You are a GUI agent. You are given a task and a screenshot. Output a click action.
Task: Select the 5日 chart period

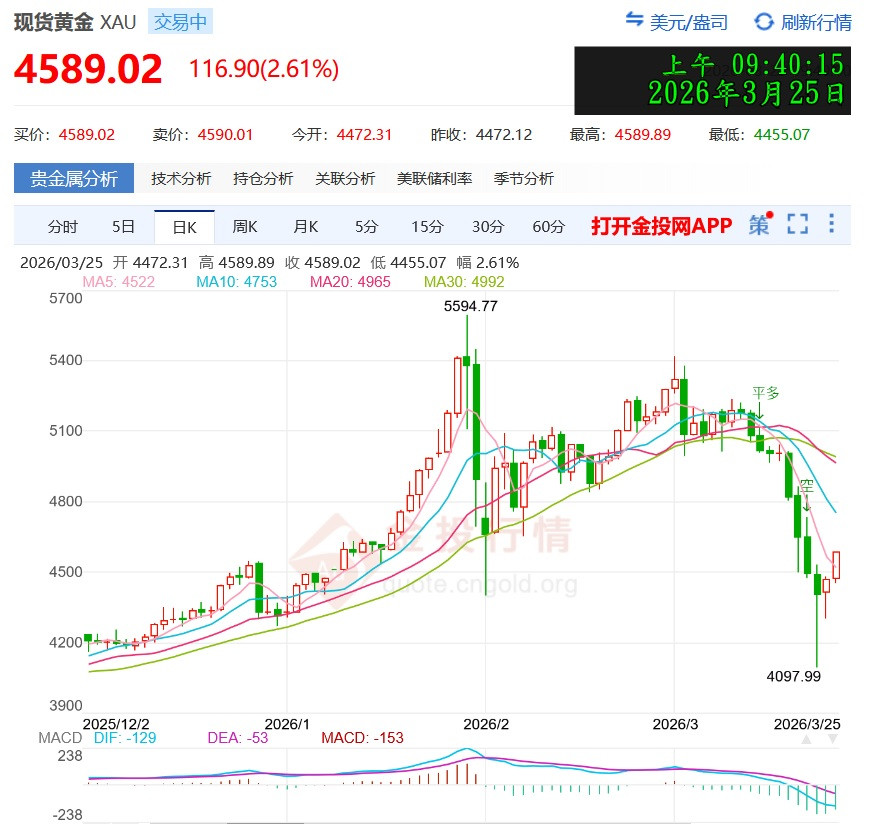[123, 227]
